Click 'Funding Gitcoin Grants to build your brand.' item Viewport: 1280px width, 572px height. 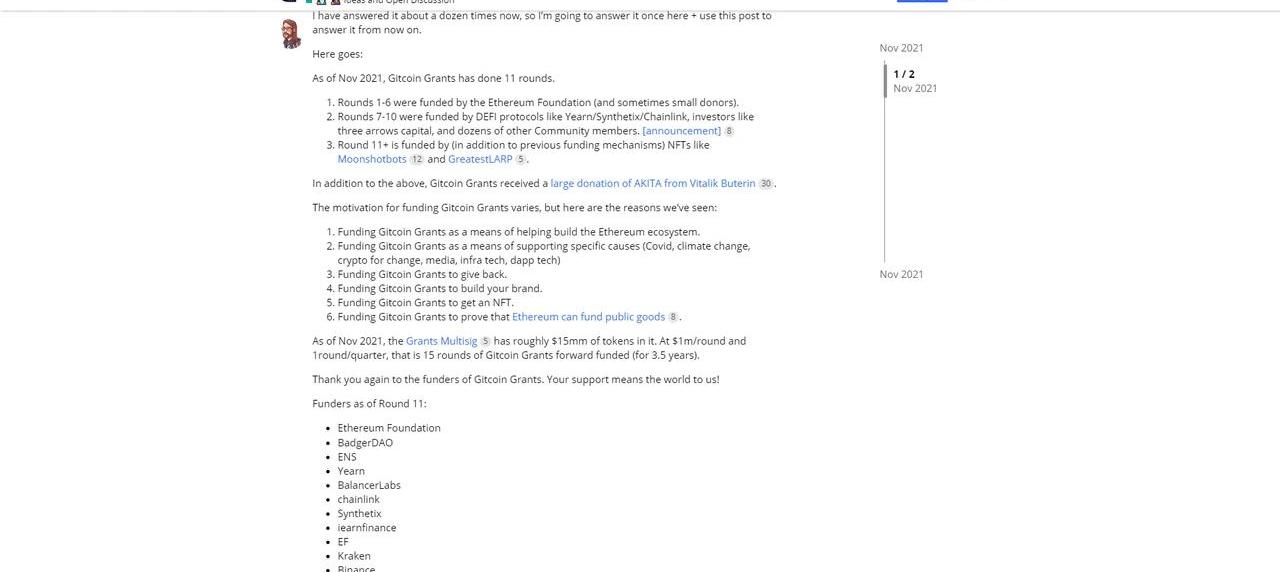440,289
